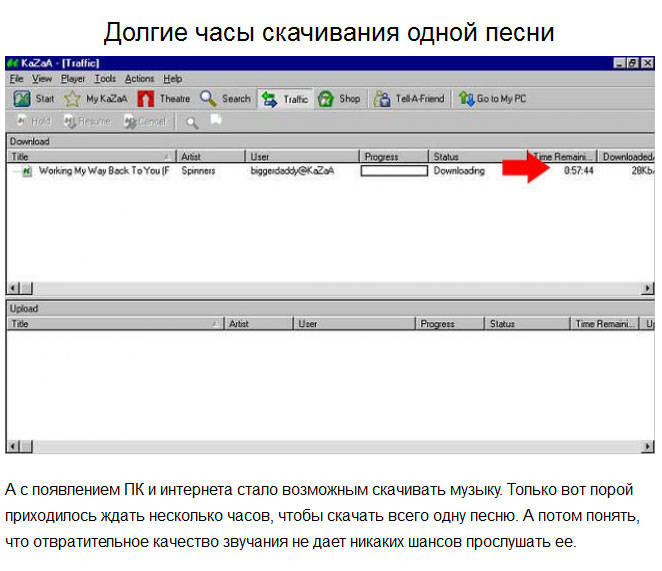
Task: Click the Start toolbar icon
Action: click(23, 99)
